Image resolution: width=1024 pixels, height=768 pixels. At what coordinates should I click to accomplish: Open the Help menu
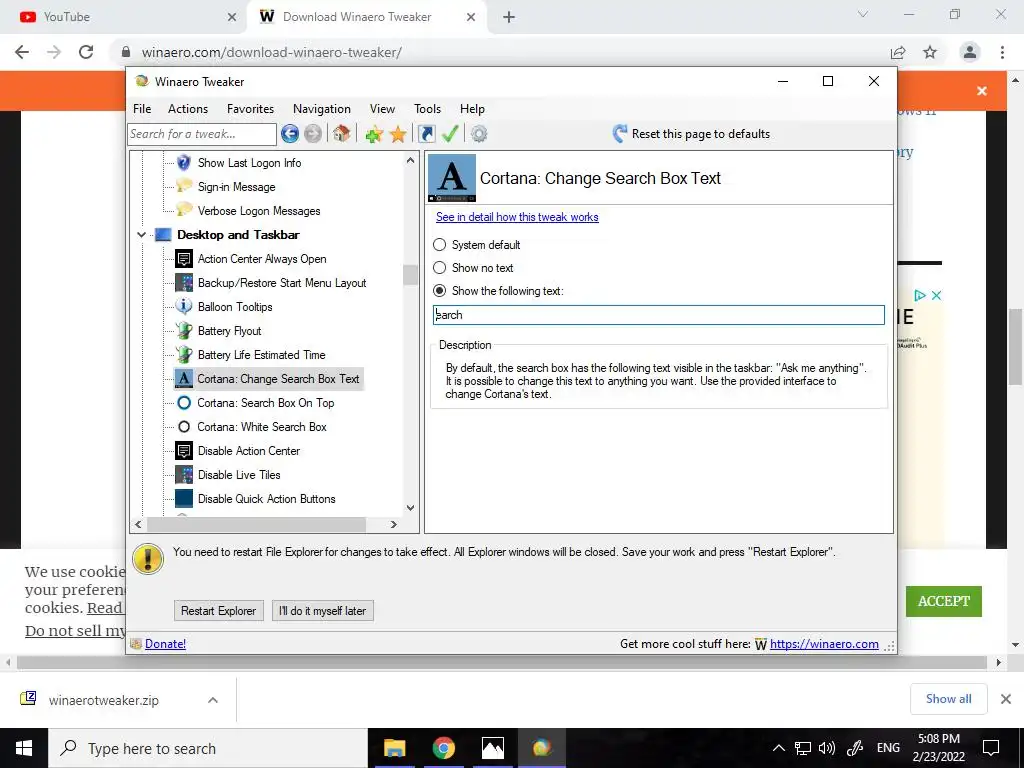click(x=472, y=109)
